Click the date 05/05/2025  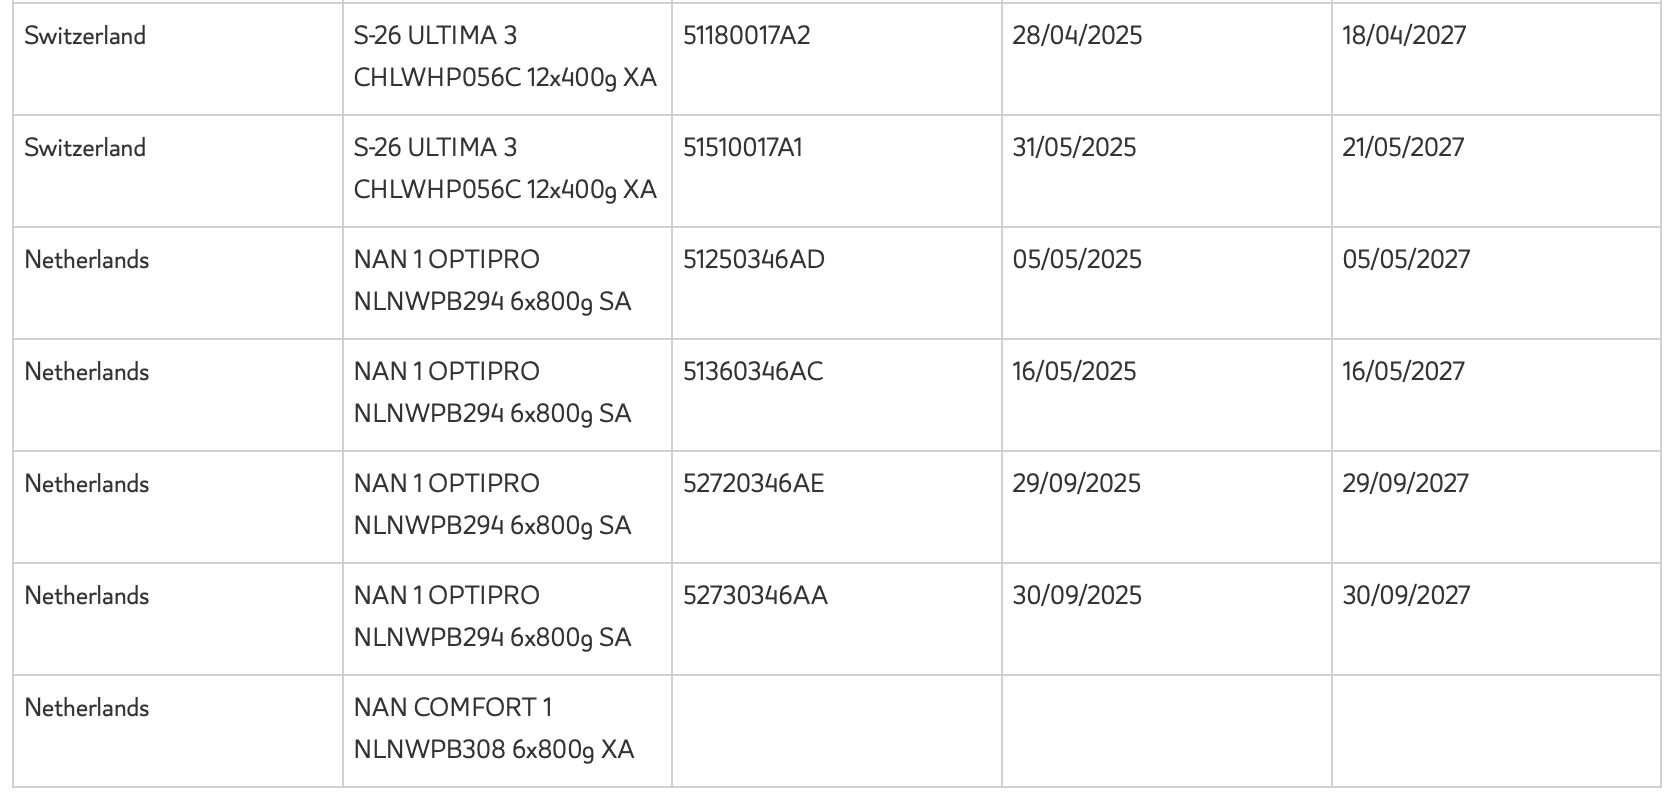1076,260
